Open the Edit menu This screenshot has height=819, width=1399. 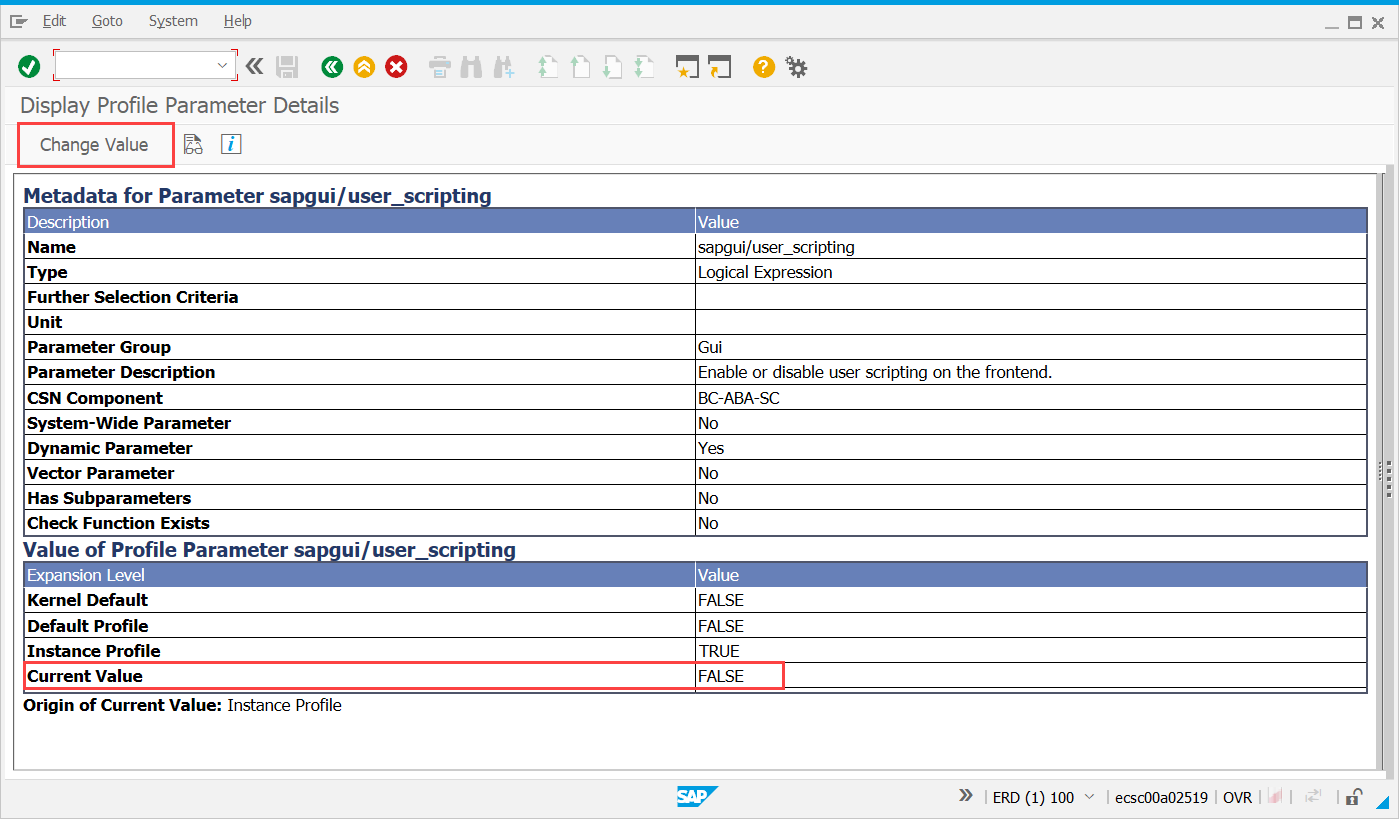54,21
